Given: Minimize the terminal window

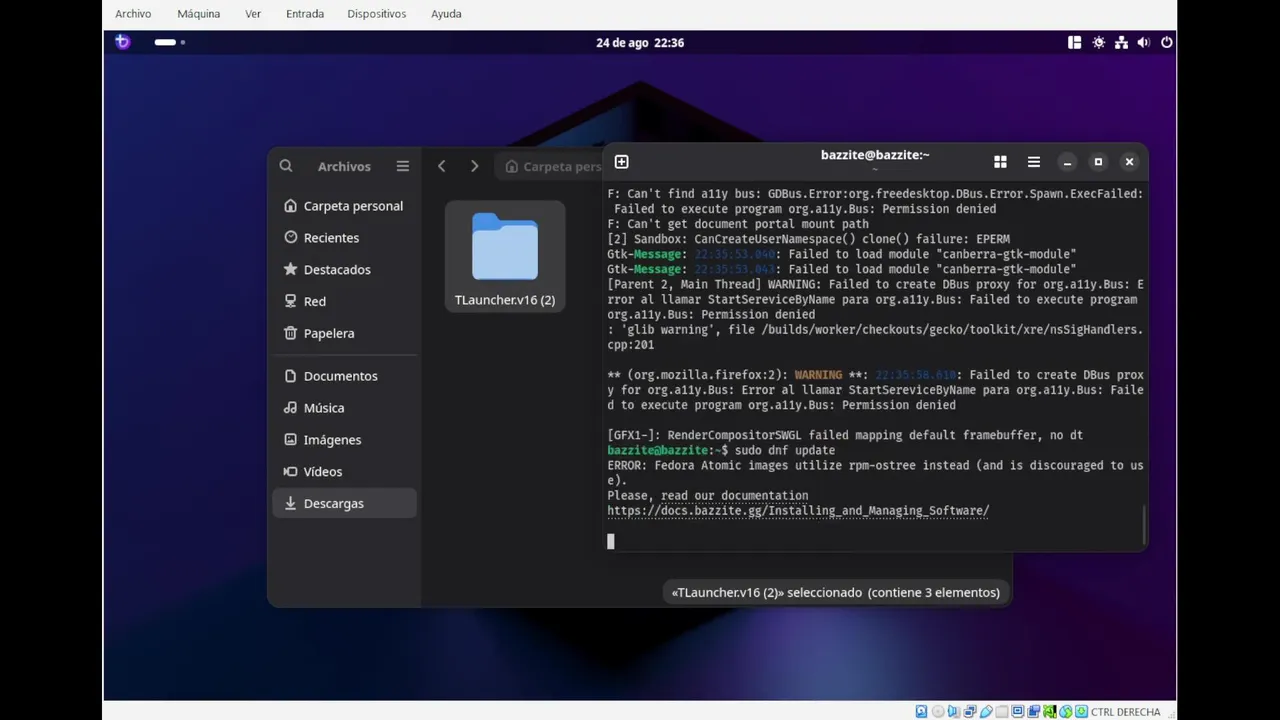Looking at the screenshot, I should coord(1067,162).
